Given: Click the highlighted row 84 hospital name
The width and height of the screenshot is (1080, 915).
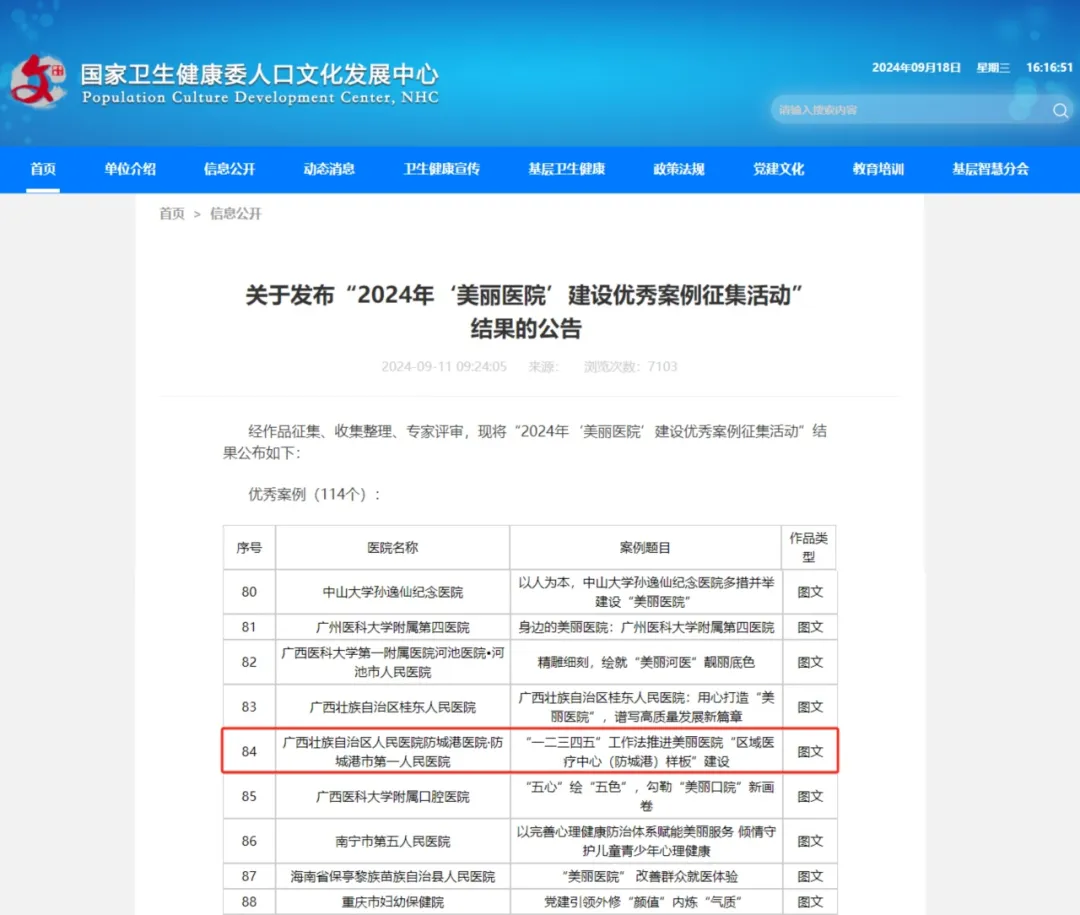Looking at the screenshot, I should click(393, 752).
